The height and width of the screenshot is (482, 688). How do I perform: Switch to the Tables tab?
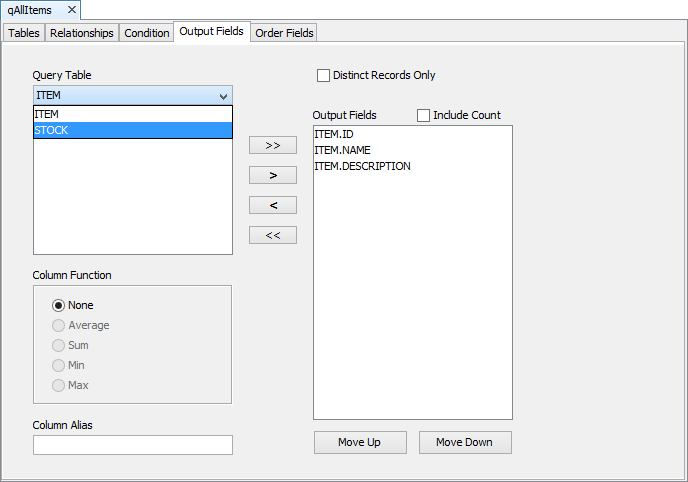click(24, 33)
